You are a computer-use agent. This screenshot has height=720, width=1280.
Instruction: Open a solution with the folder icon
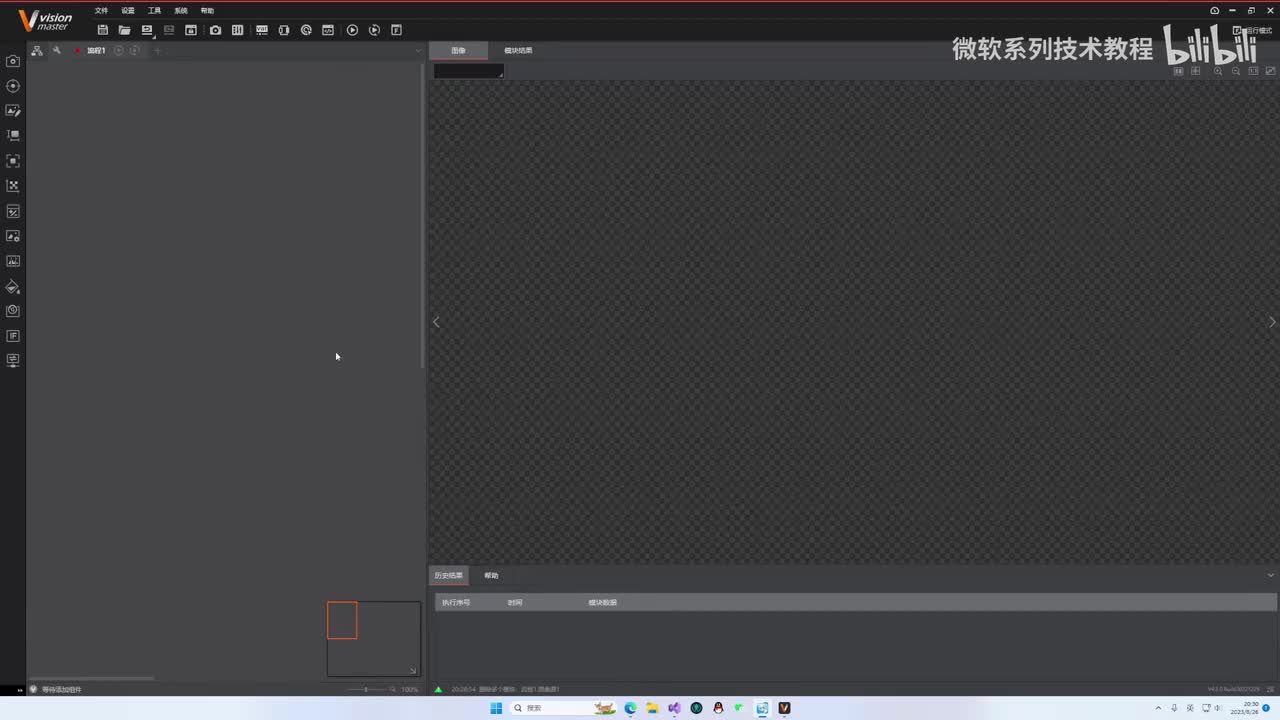point(125,30)
